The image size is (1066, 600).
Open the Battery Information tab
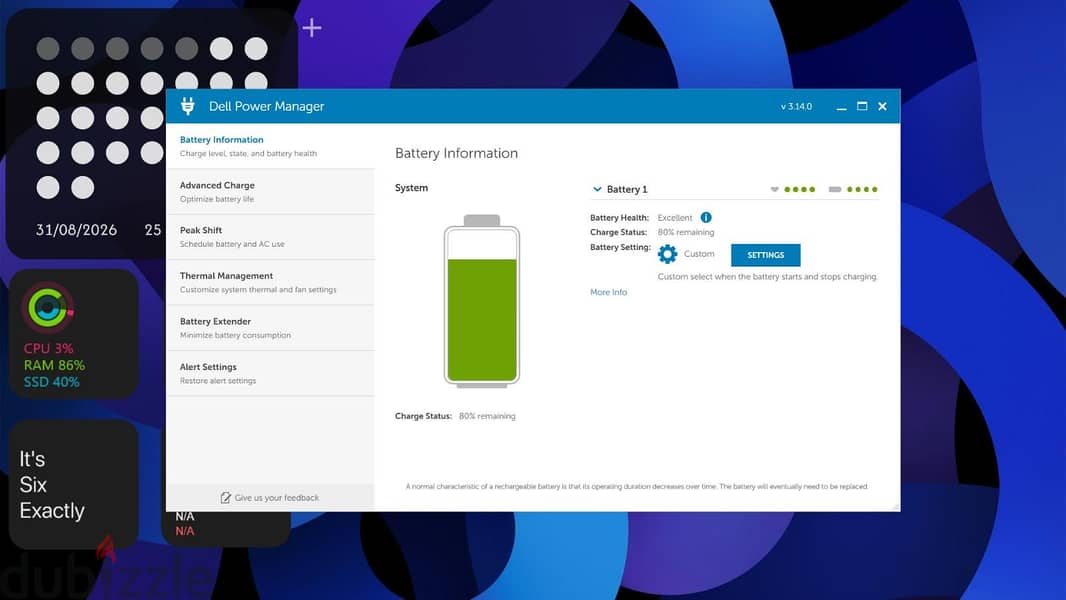point(270,146)
